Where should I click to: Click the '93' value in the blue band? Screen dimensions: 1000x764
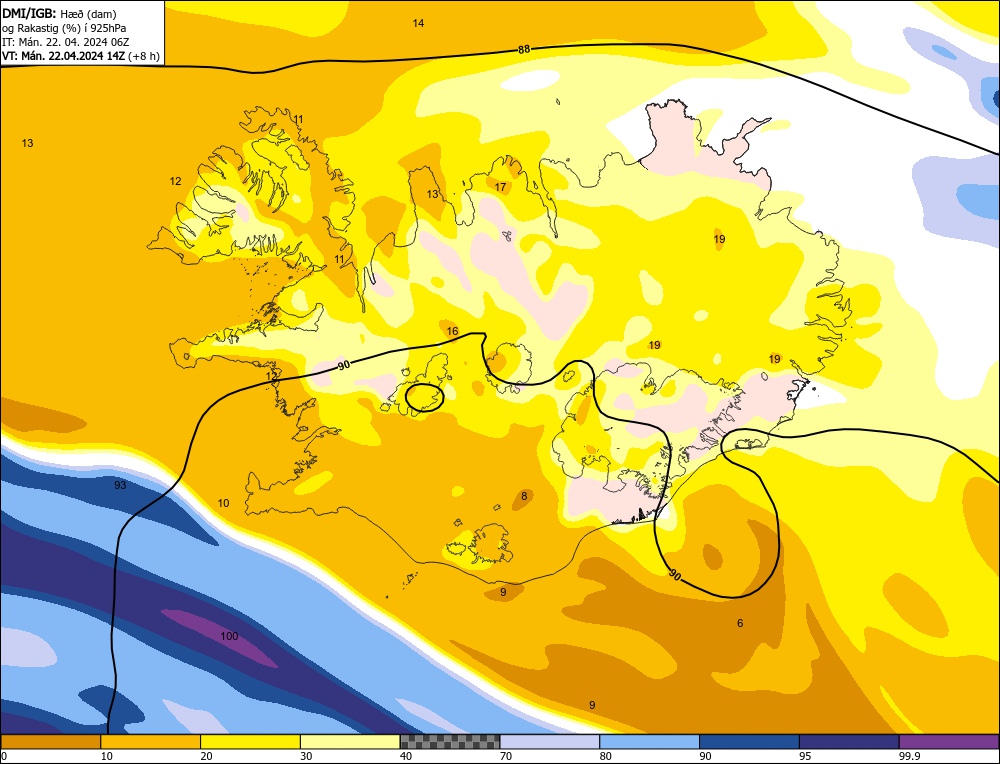pyautogui.click(x=120, y=485)
